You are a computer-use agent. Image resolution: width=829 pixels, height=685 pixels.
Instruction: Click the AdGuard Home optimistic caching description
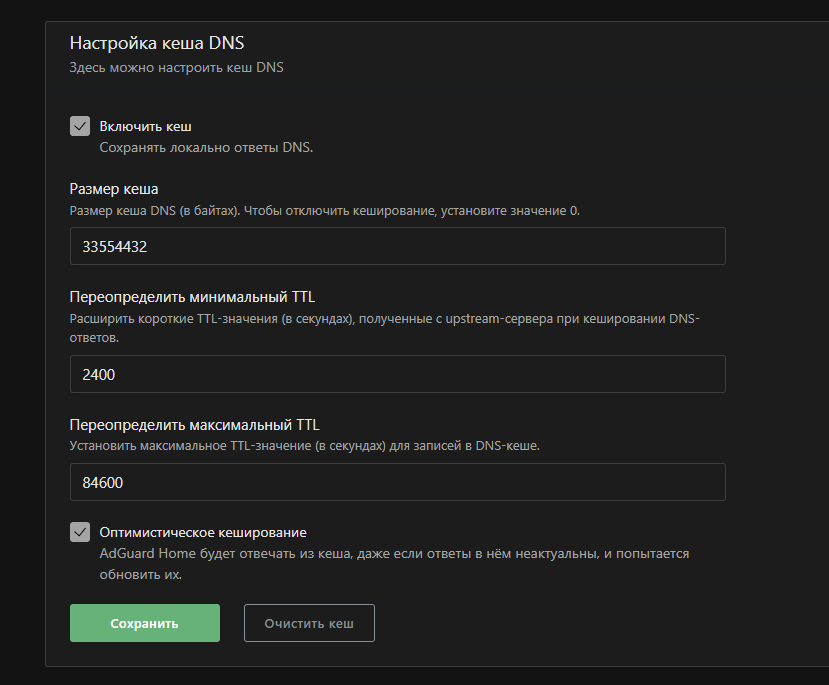[394, 554]
